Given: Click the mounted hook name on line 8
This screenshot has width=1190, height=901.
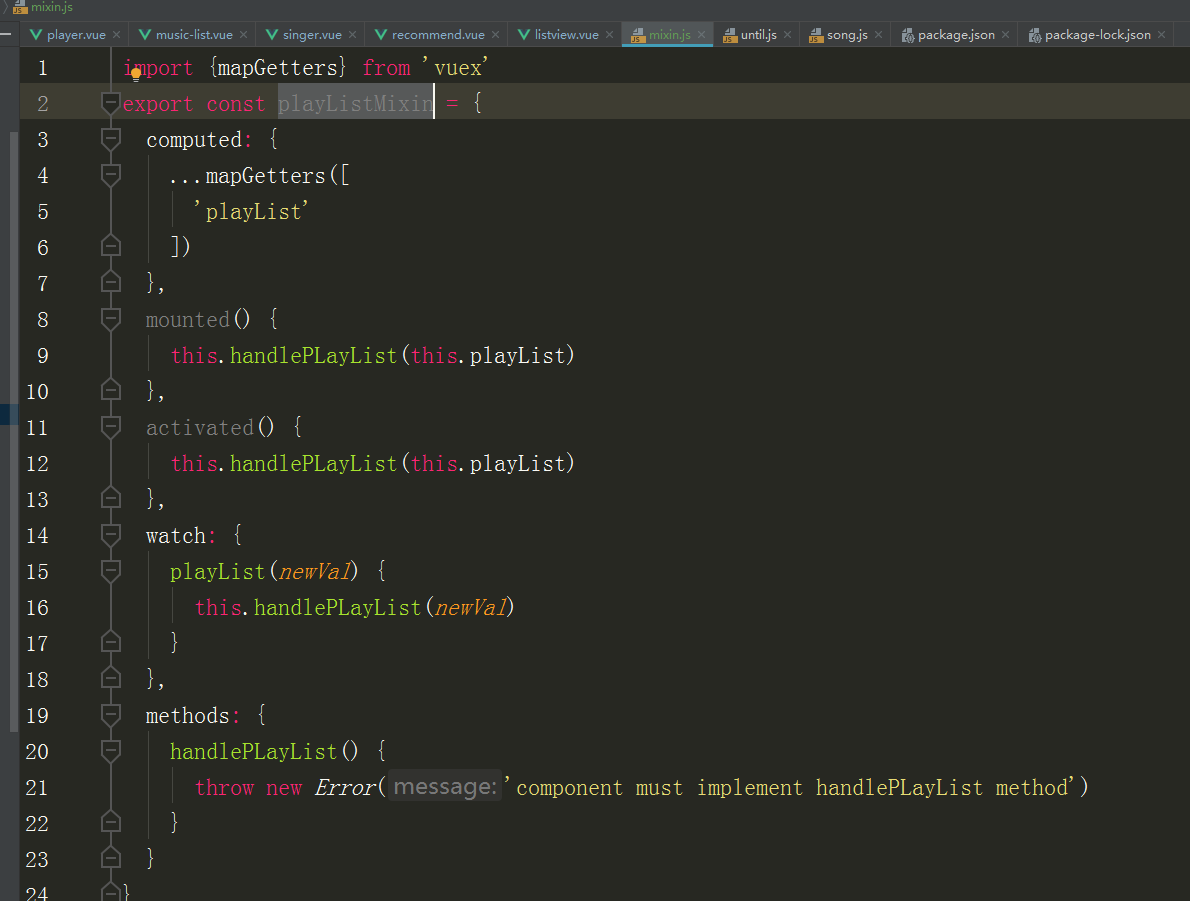Looking at the screenshot, I should [x=187, y=320].
